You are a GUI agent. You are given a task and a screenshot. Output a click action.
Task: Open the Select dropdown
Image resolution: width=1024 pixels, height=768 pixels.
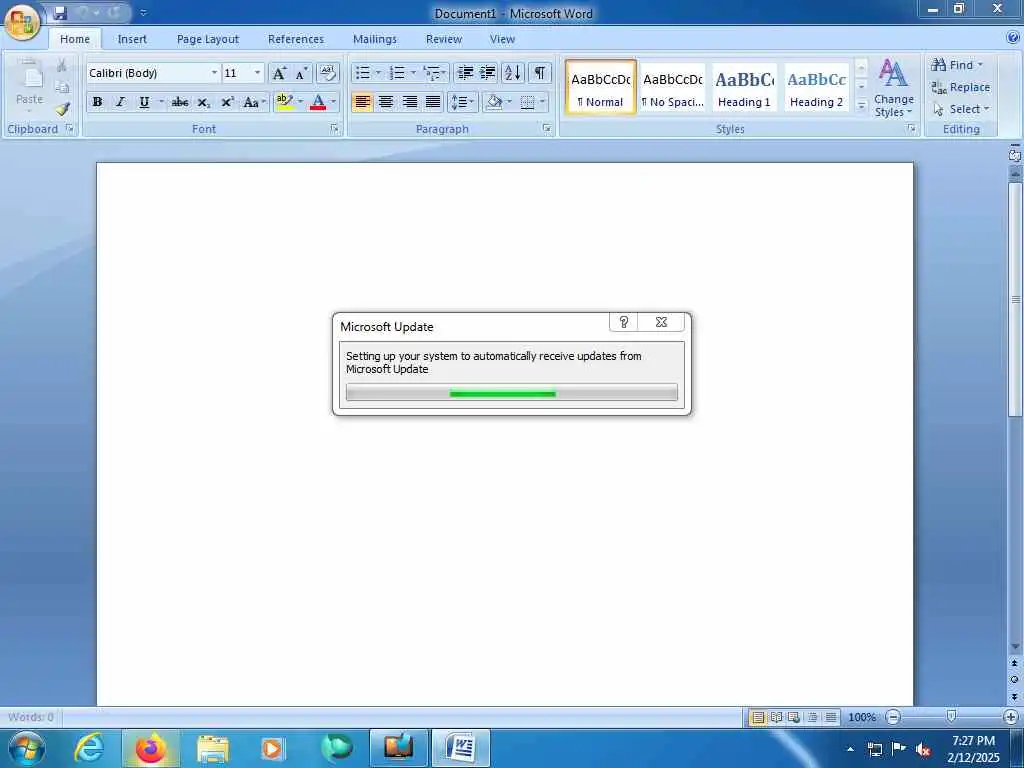pyautogui.click(x=961, y=109)
